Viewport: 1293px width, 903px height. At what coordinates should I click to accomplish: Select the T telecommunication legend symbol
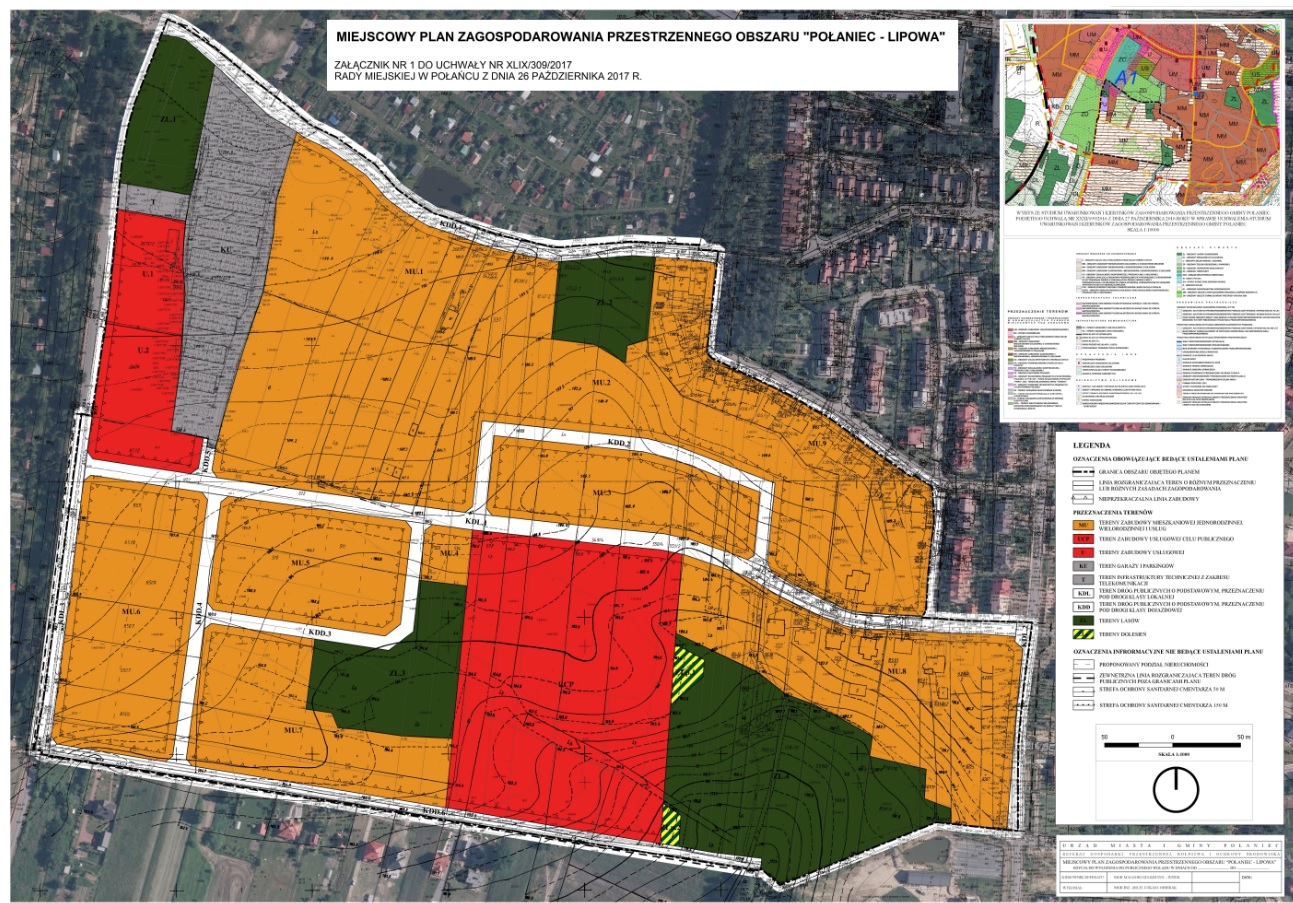[1081, 579]
